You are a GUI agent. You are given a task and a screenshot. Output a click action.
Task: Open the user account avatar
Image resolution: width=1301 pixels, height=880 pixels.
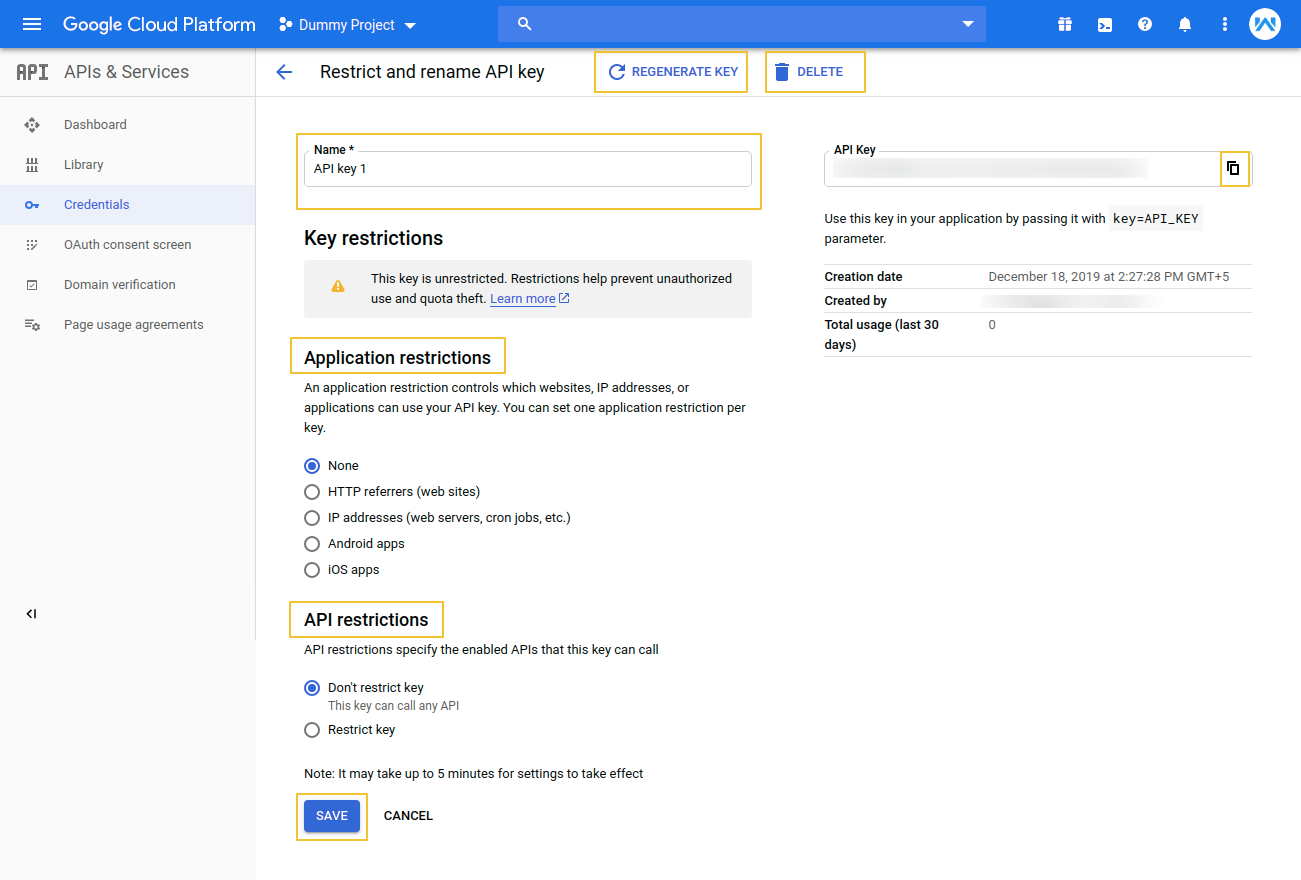tap(1265, 24)
